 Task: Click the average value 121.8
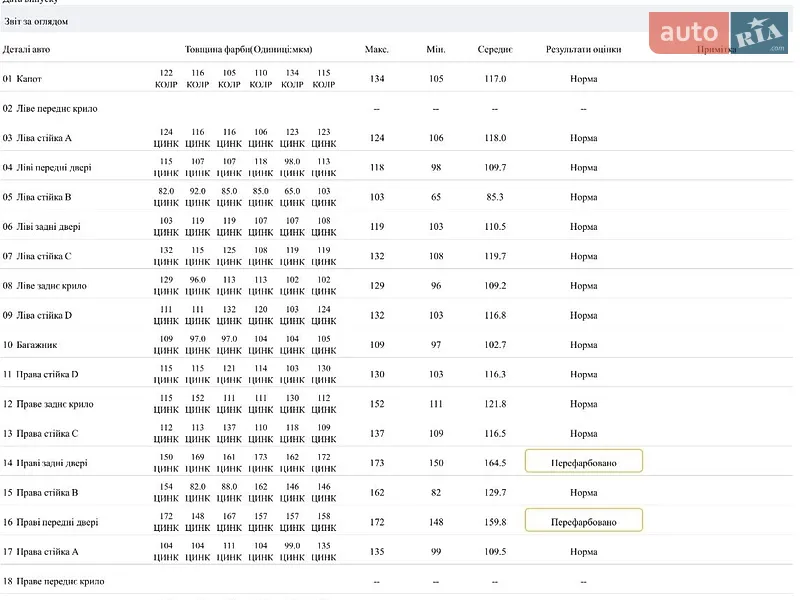tap(495, 404)
